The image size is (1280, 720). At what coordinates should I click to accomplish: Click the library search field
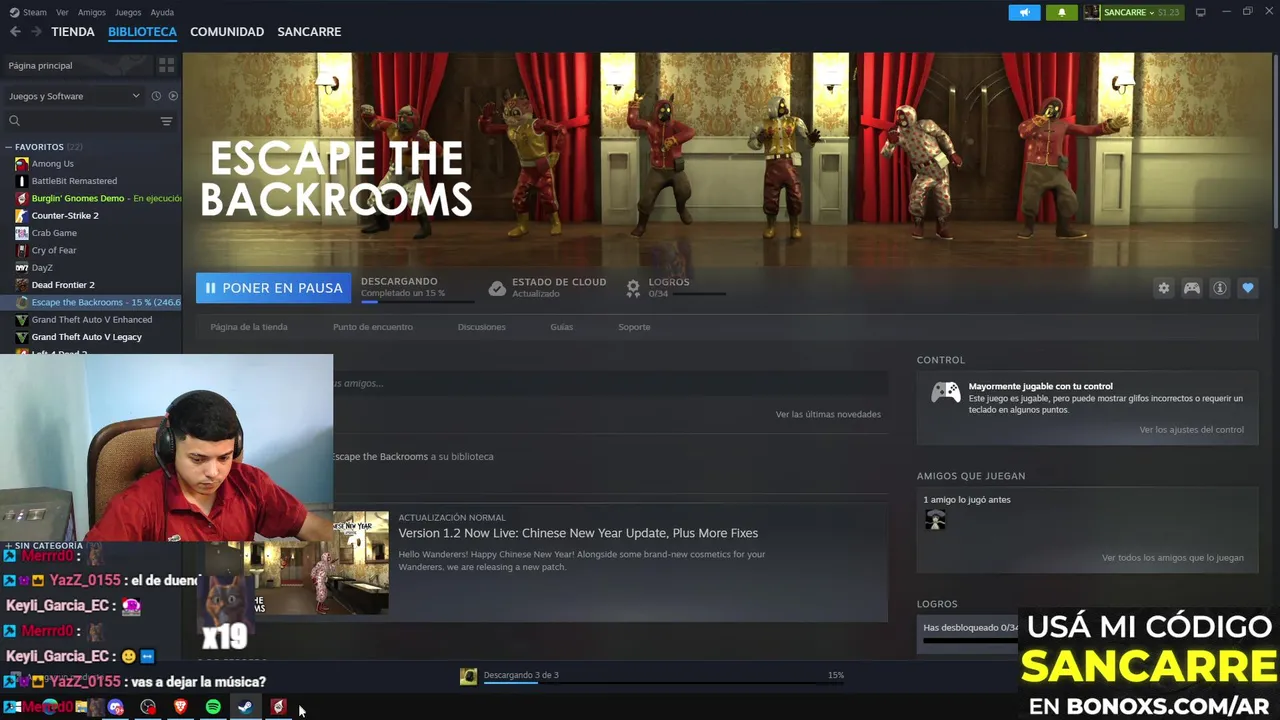82,121
